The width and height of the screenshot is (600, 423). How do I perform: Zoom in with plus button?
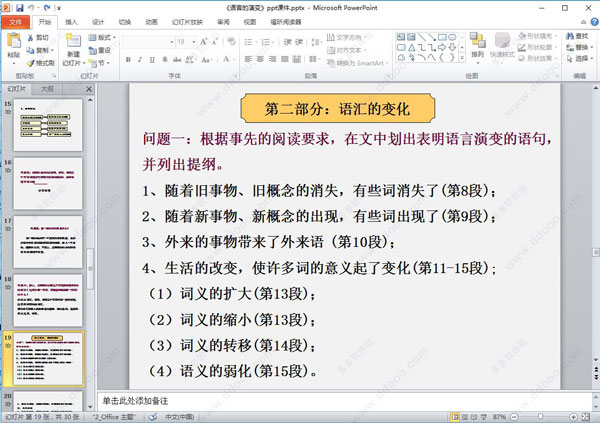pyautogui.click(x=573, y=417)
